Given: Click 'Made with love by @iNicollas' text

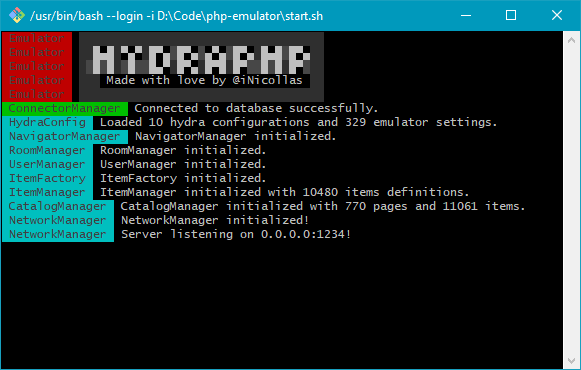Looking at the screenshot, I should pos(204,80).
